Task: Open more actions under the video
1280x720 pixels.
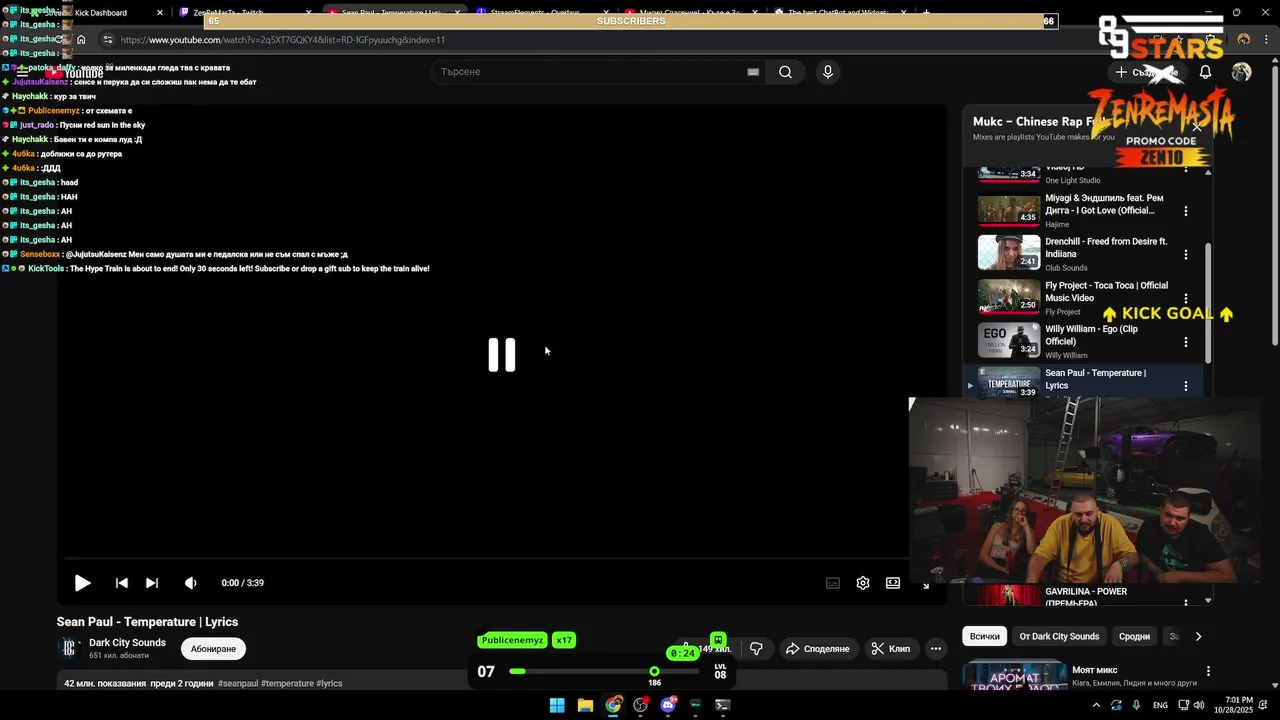Action: coord(936,649)
